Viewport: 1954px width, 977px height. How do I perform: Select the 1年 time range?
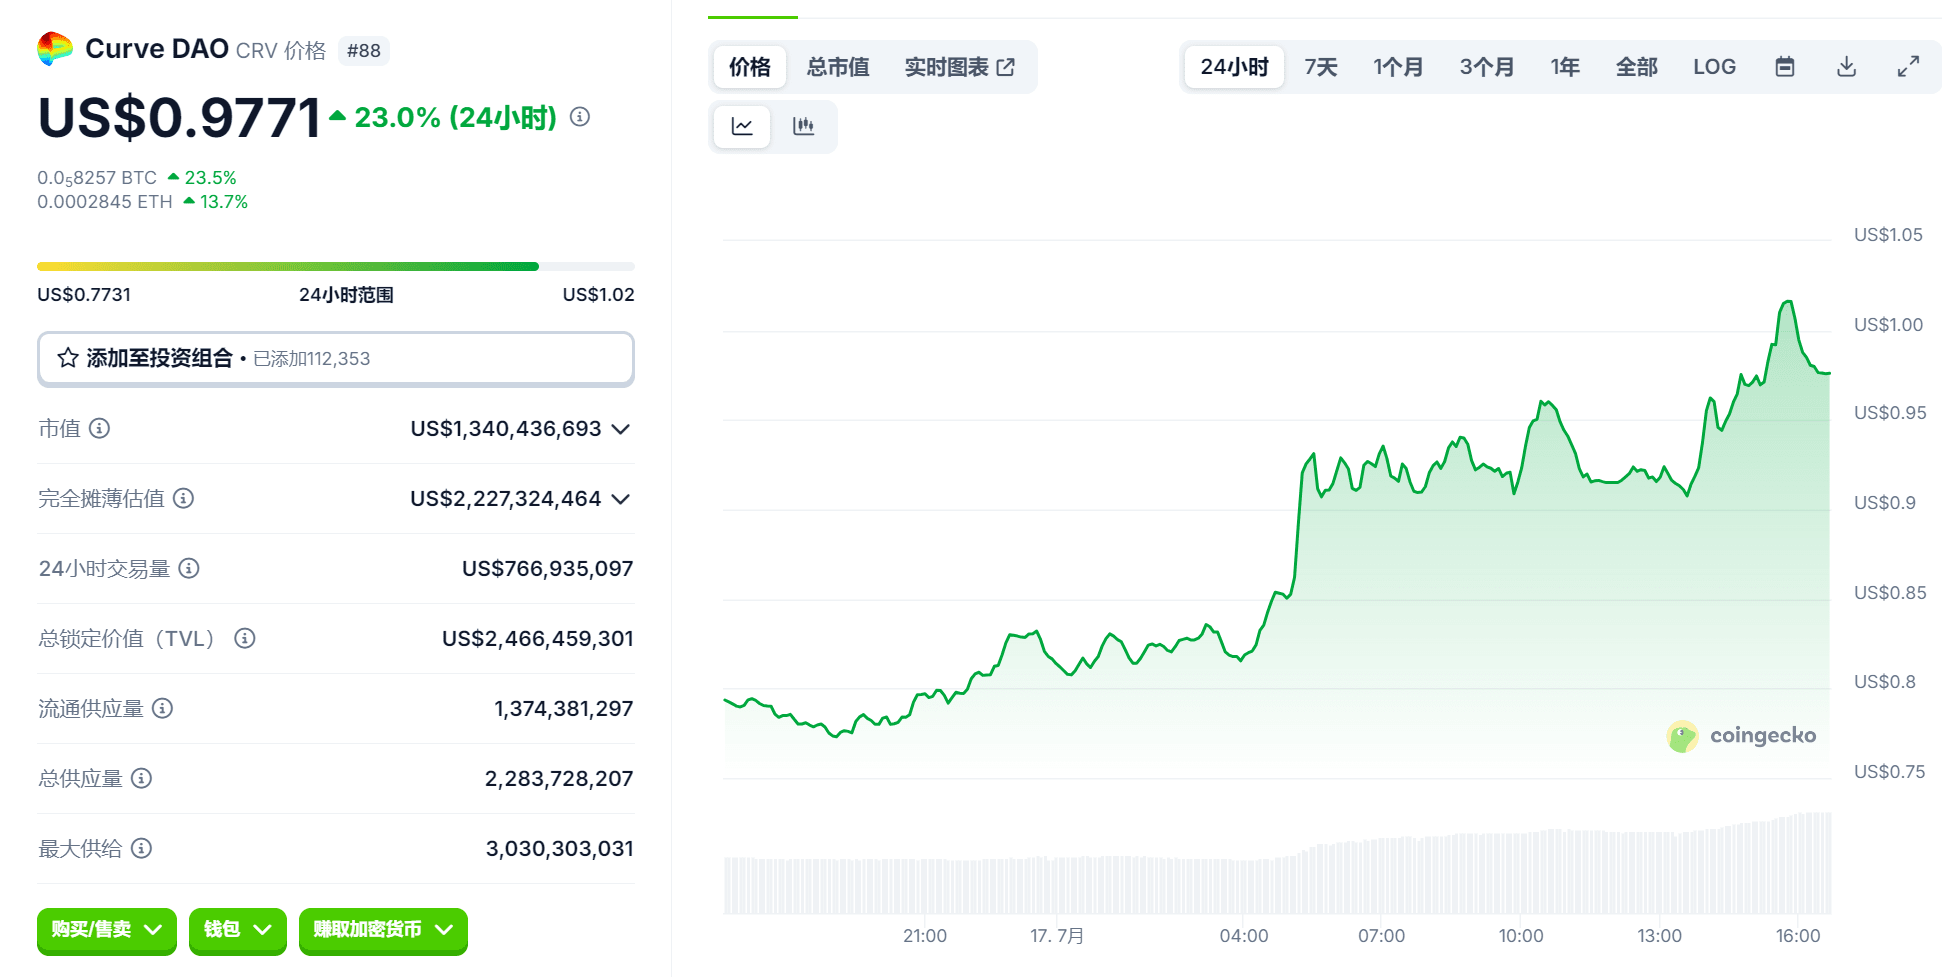(x=1565, y=67)
